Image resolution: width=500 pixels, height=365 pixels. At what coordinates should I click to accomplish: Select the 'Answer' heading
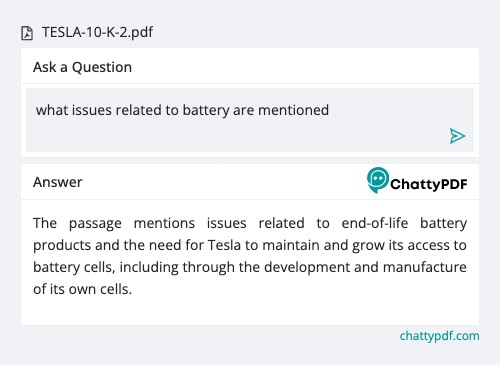pos(57,182)
